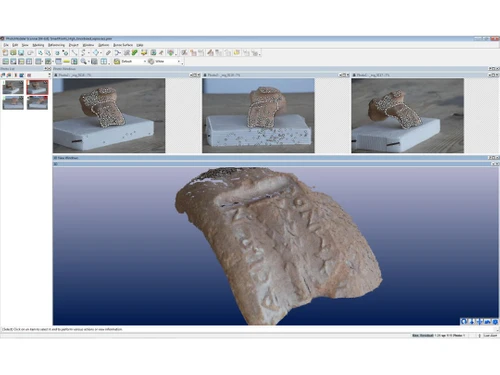Click the last icon in 3D viewer corner
500x375 pixels.
(495, 321)
